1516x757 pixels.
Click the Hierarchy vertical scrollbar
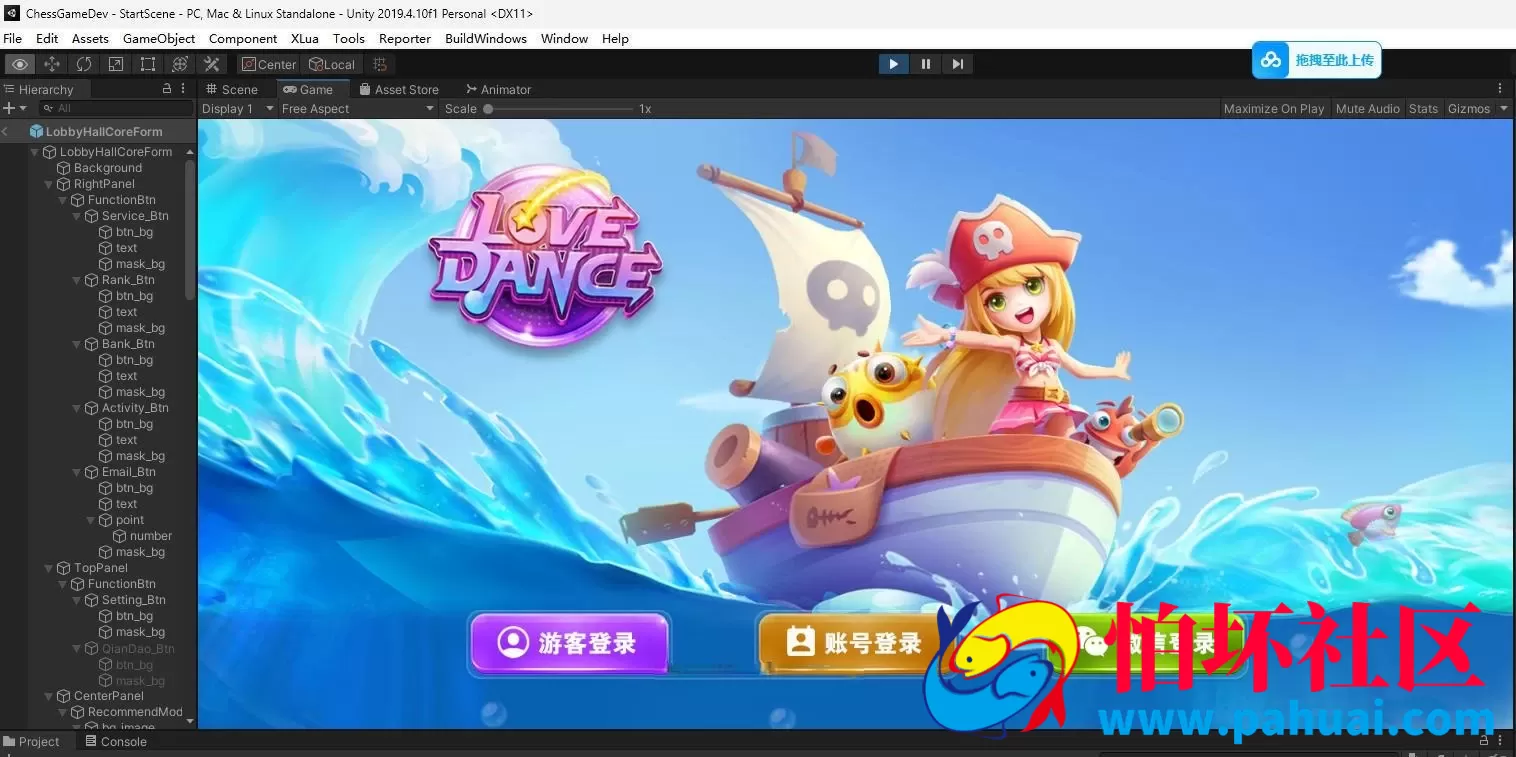point(190,230)
